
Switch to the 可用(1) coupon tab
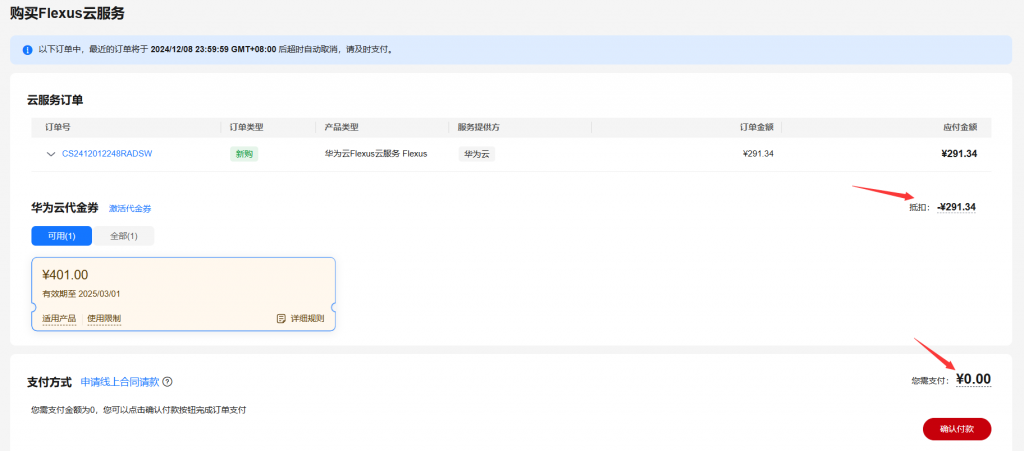pos(61,236)
